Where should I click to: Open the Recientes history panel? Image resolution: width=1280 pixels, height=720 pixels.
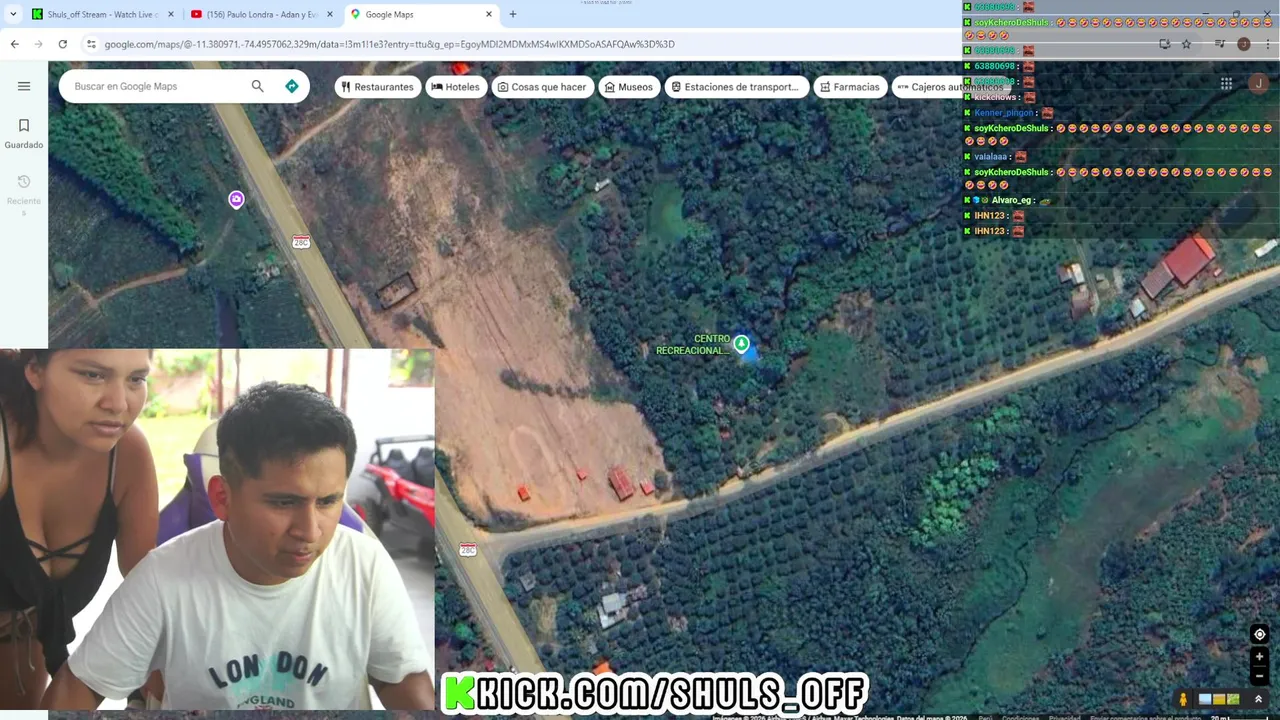[x=24, y=194]
